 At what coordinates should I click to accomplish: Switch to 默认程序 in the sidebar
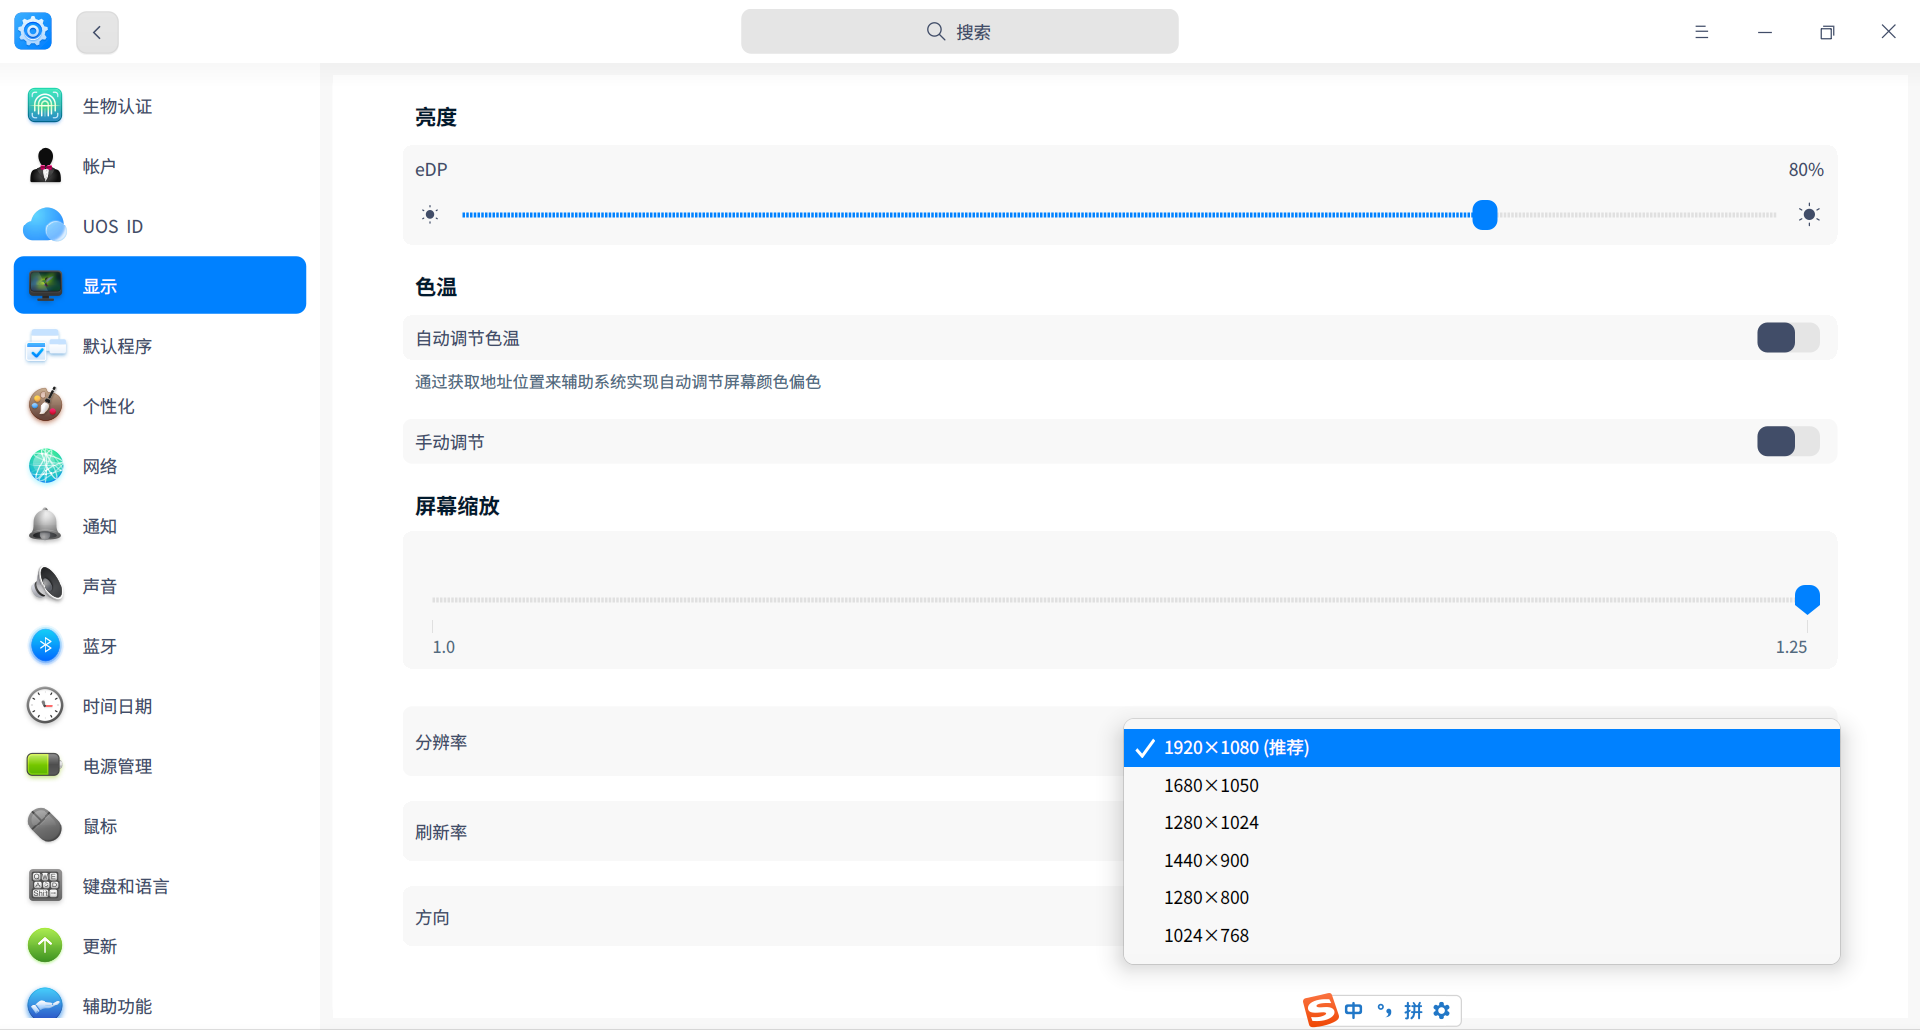pos(117,345)
